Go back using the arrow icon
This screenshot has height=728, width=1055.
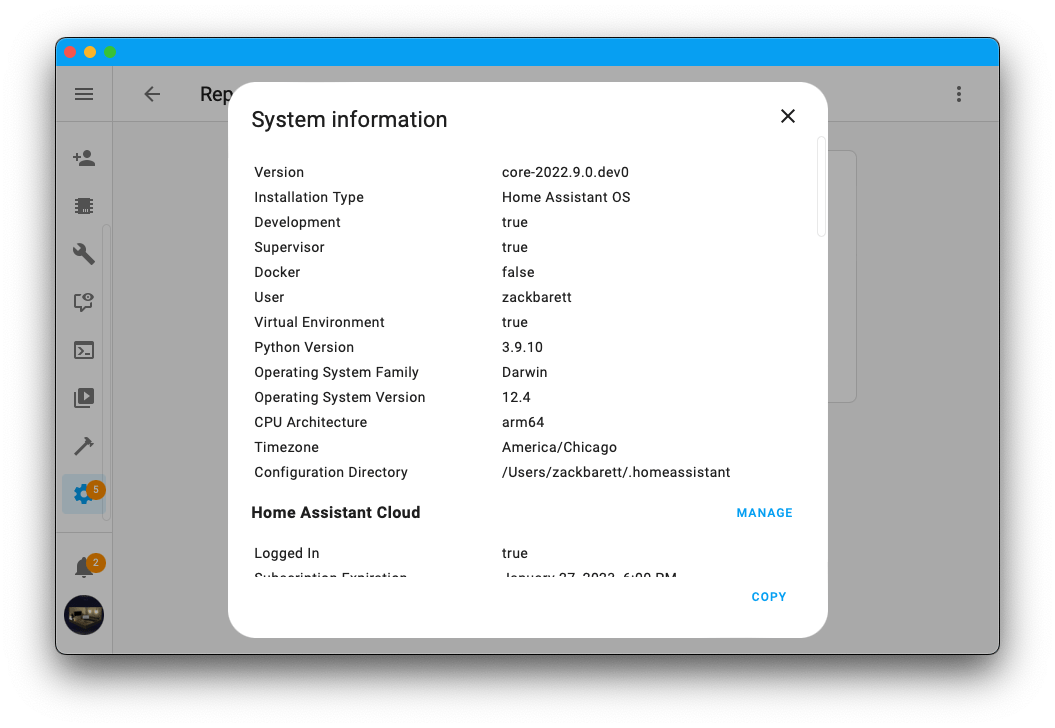click(152, 94)
